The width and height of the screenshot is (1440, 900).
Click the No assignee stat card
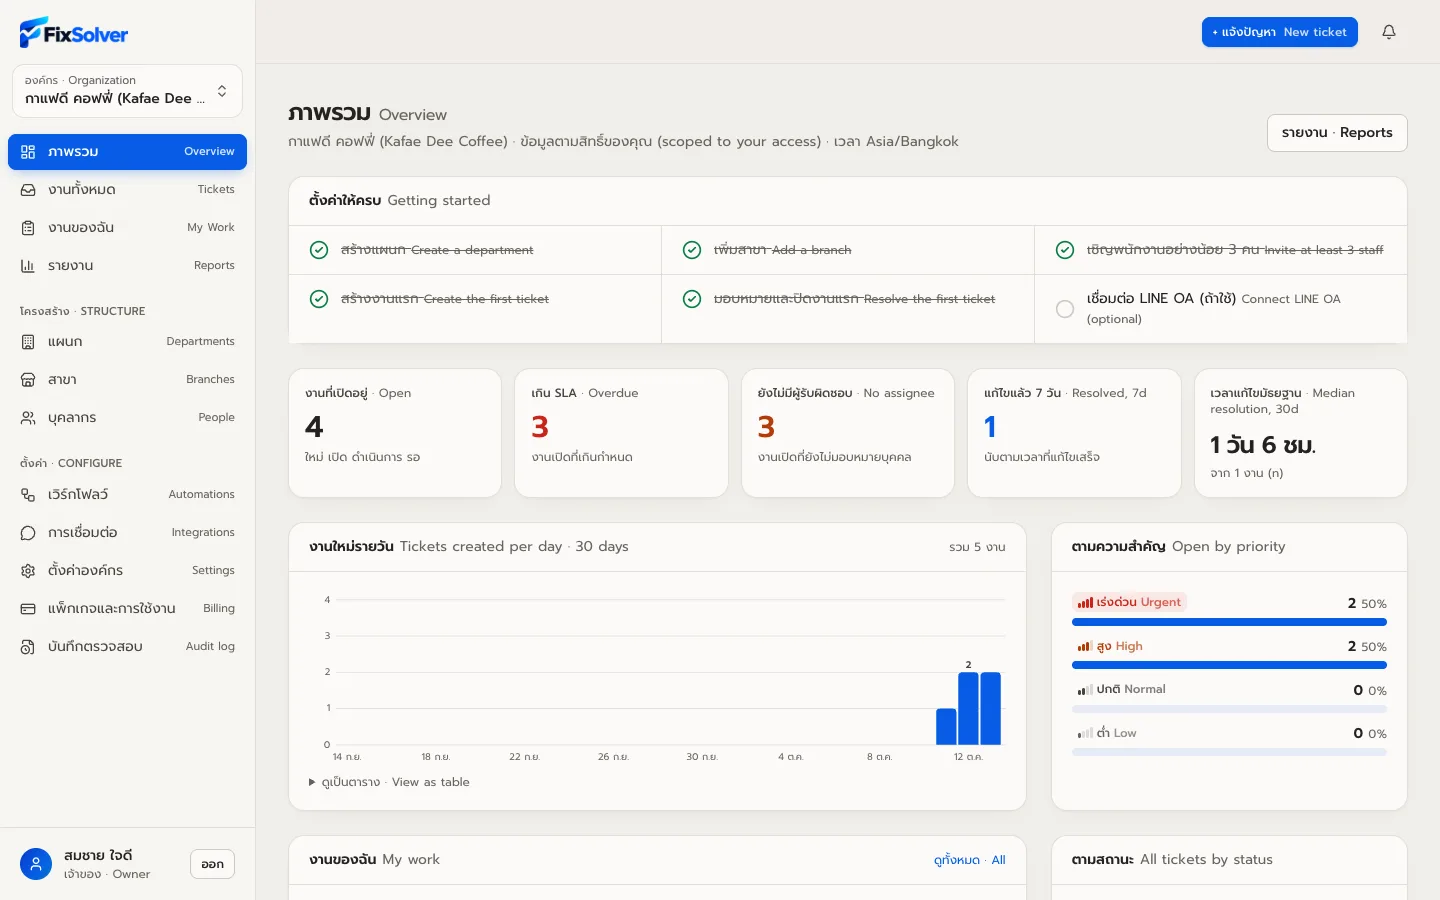click(x=848, y=433)
